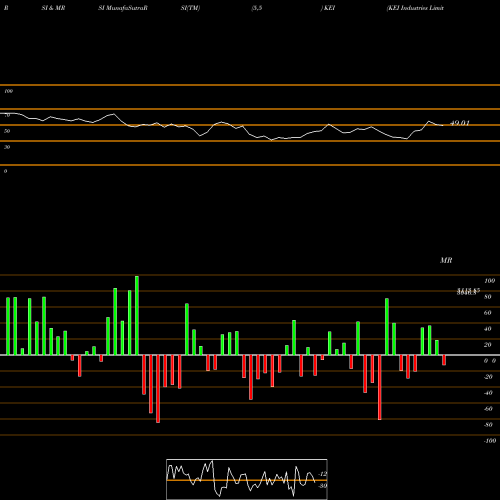
Task: Click the MR axis label -80
Action: (x=488, y=425)
